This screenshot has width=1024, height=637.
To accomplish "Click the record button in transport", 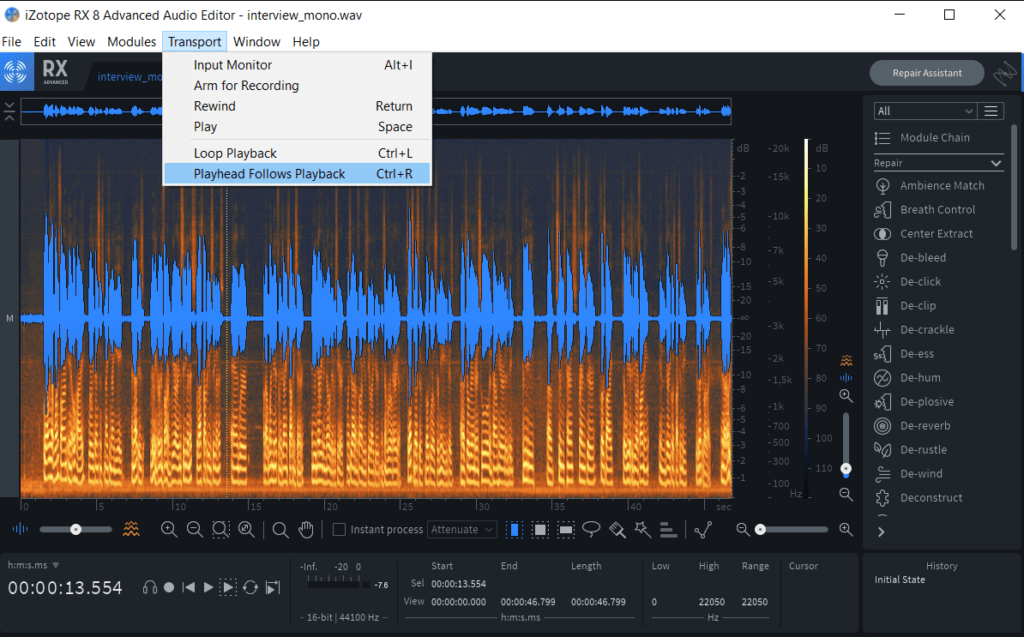I will (x=169, y=588).
